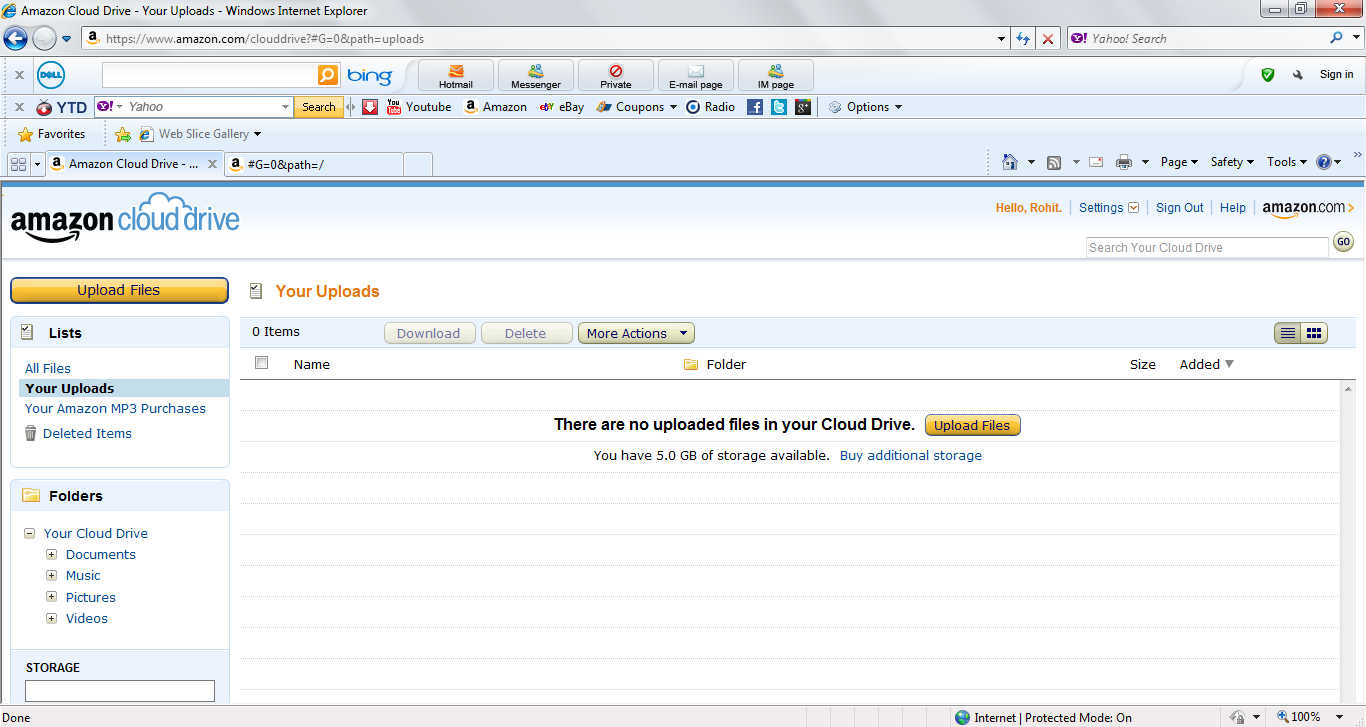Click the Download button above the file list
The image size is (1366, 727).
point(429,333)
